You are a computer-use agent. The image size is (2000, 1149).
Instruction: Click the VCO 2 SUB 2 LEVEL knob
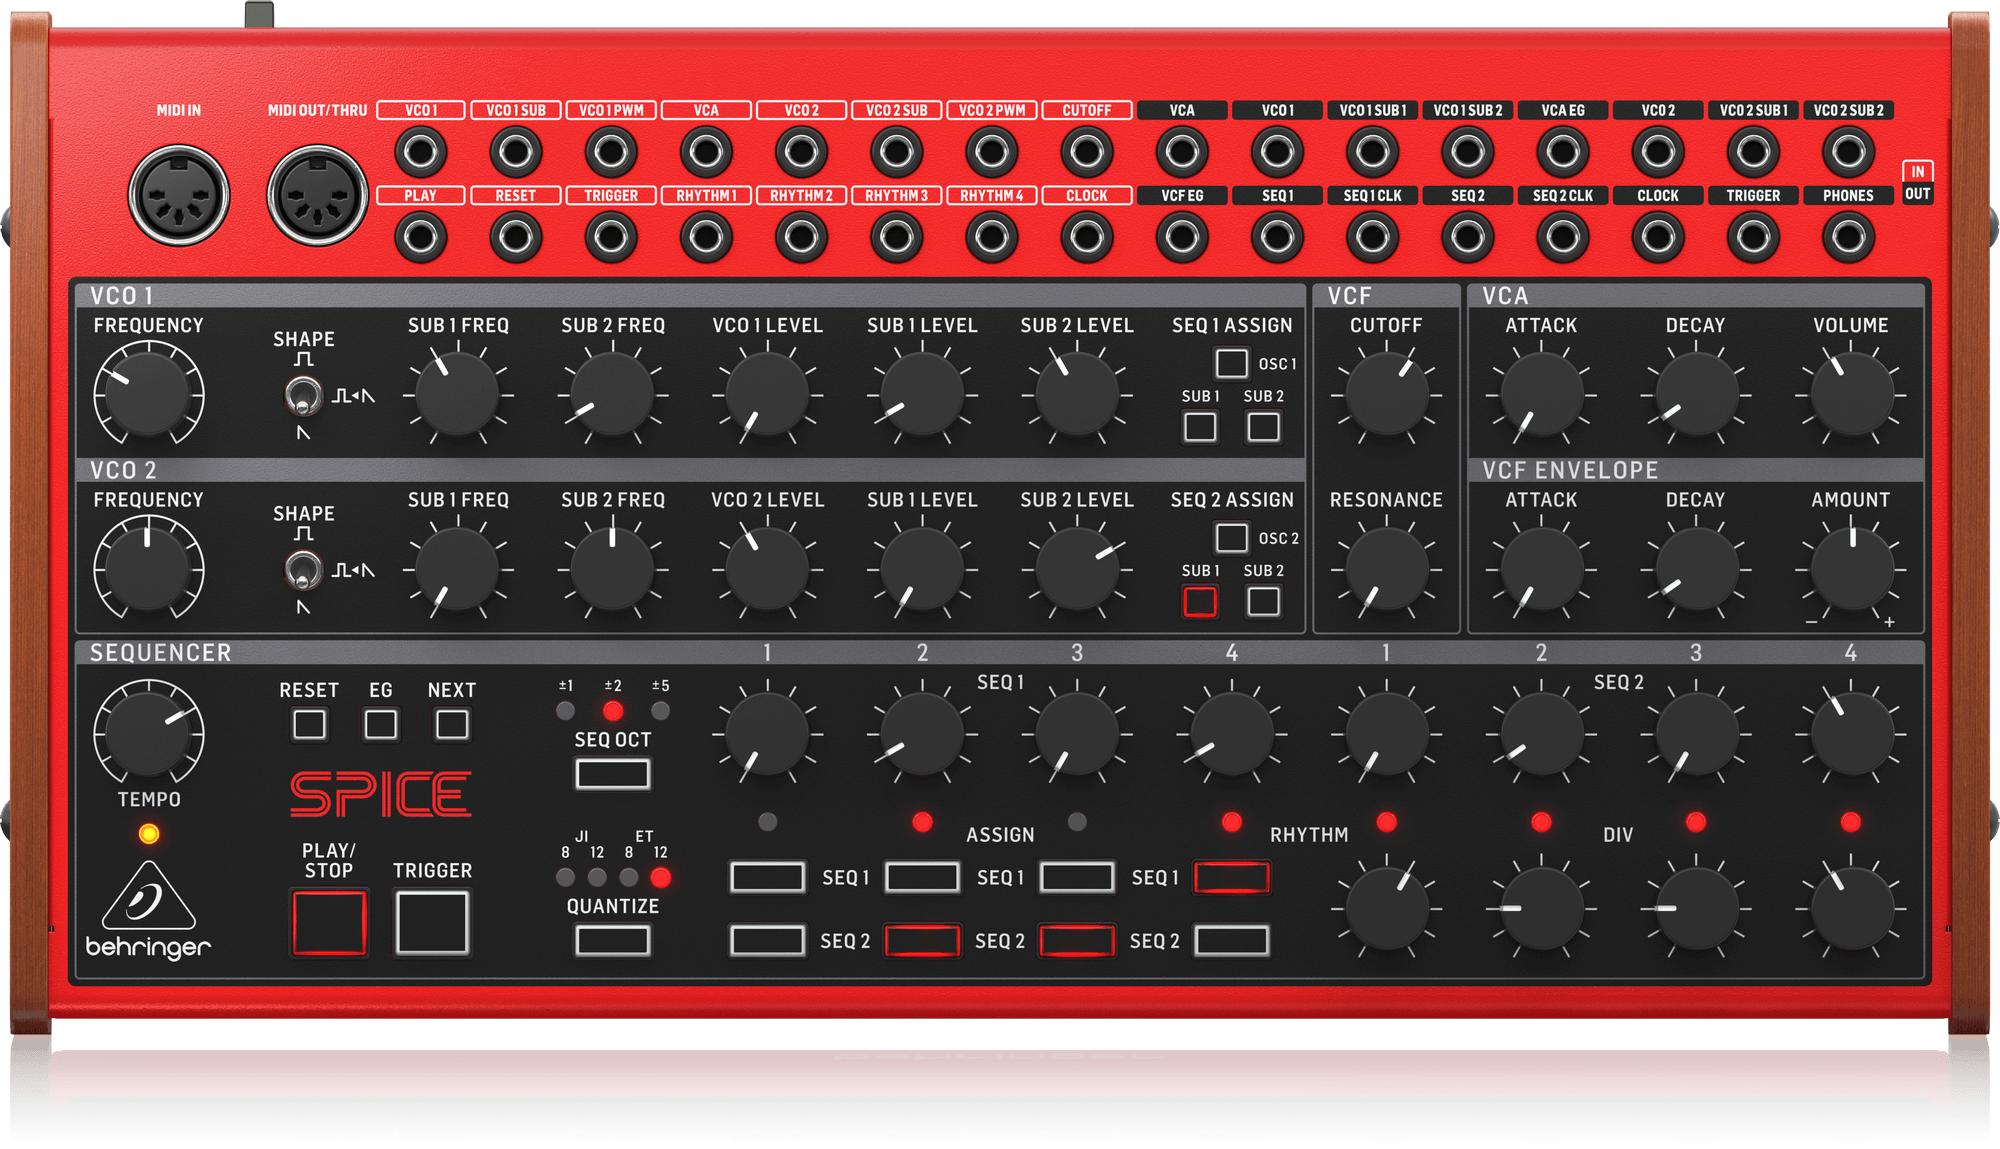pos(1077,570)
